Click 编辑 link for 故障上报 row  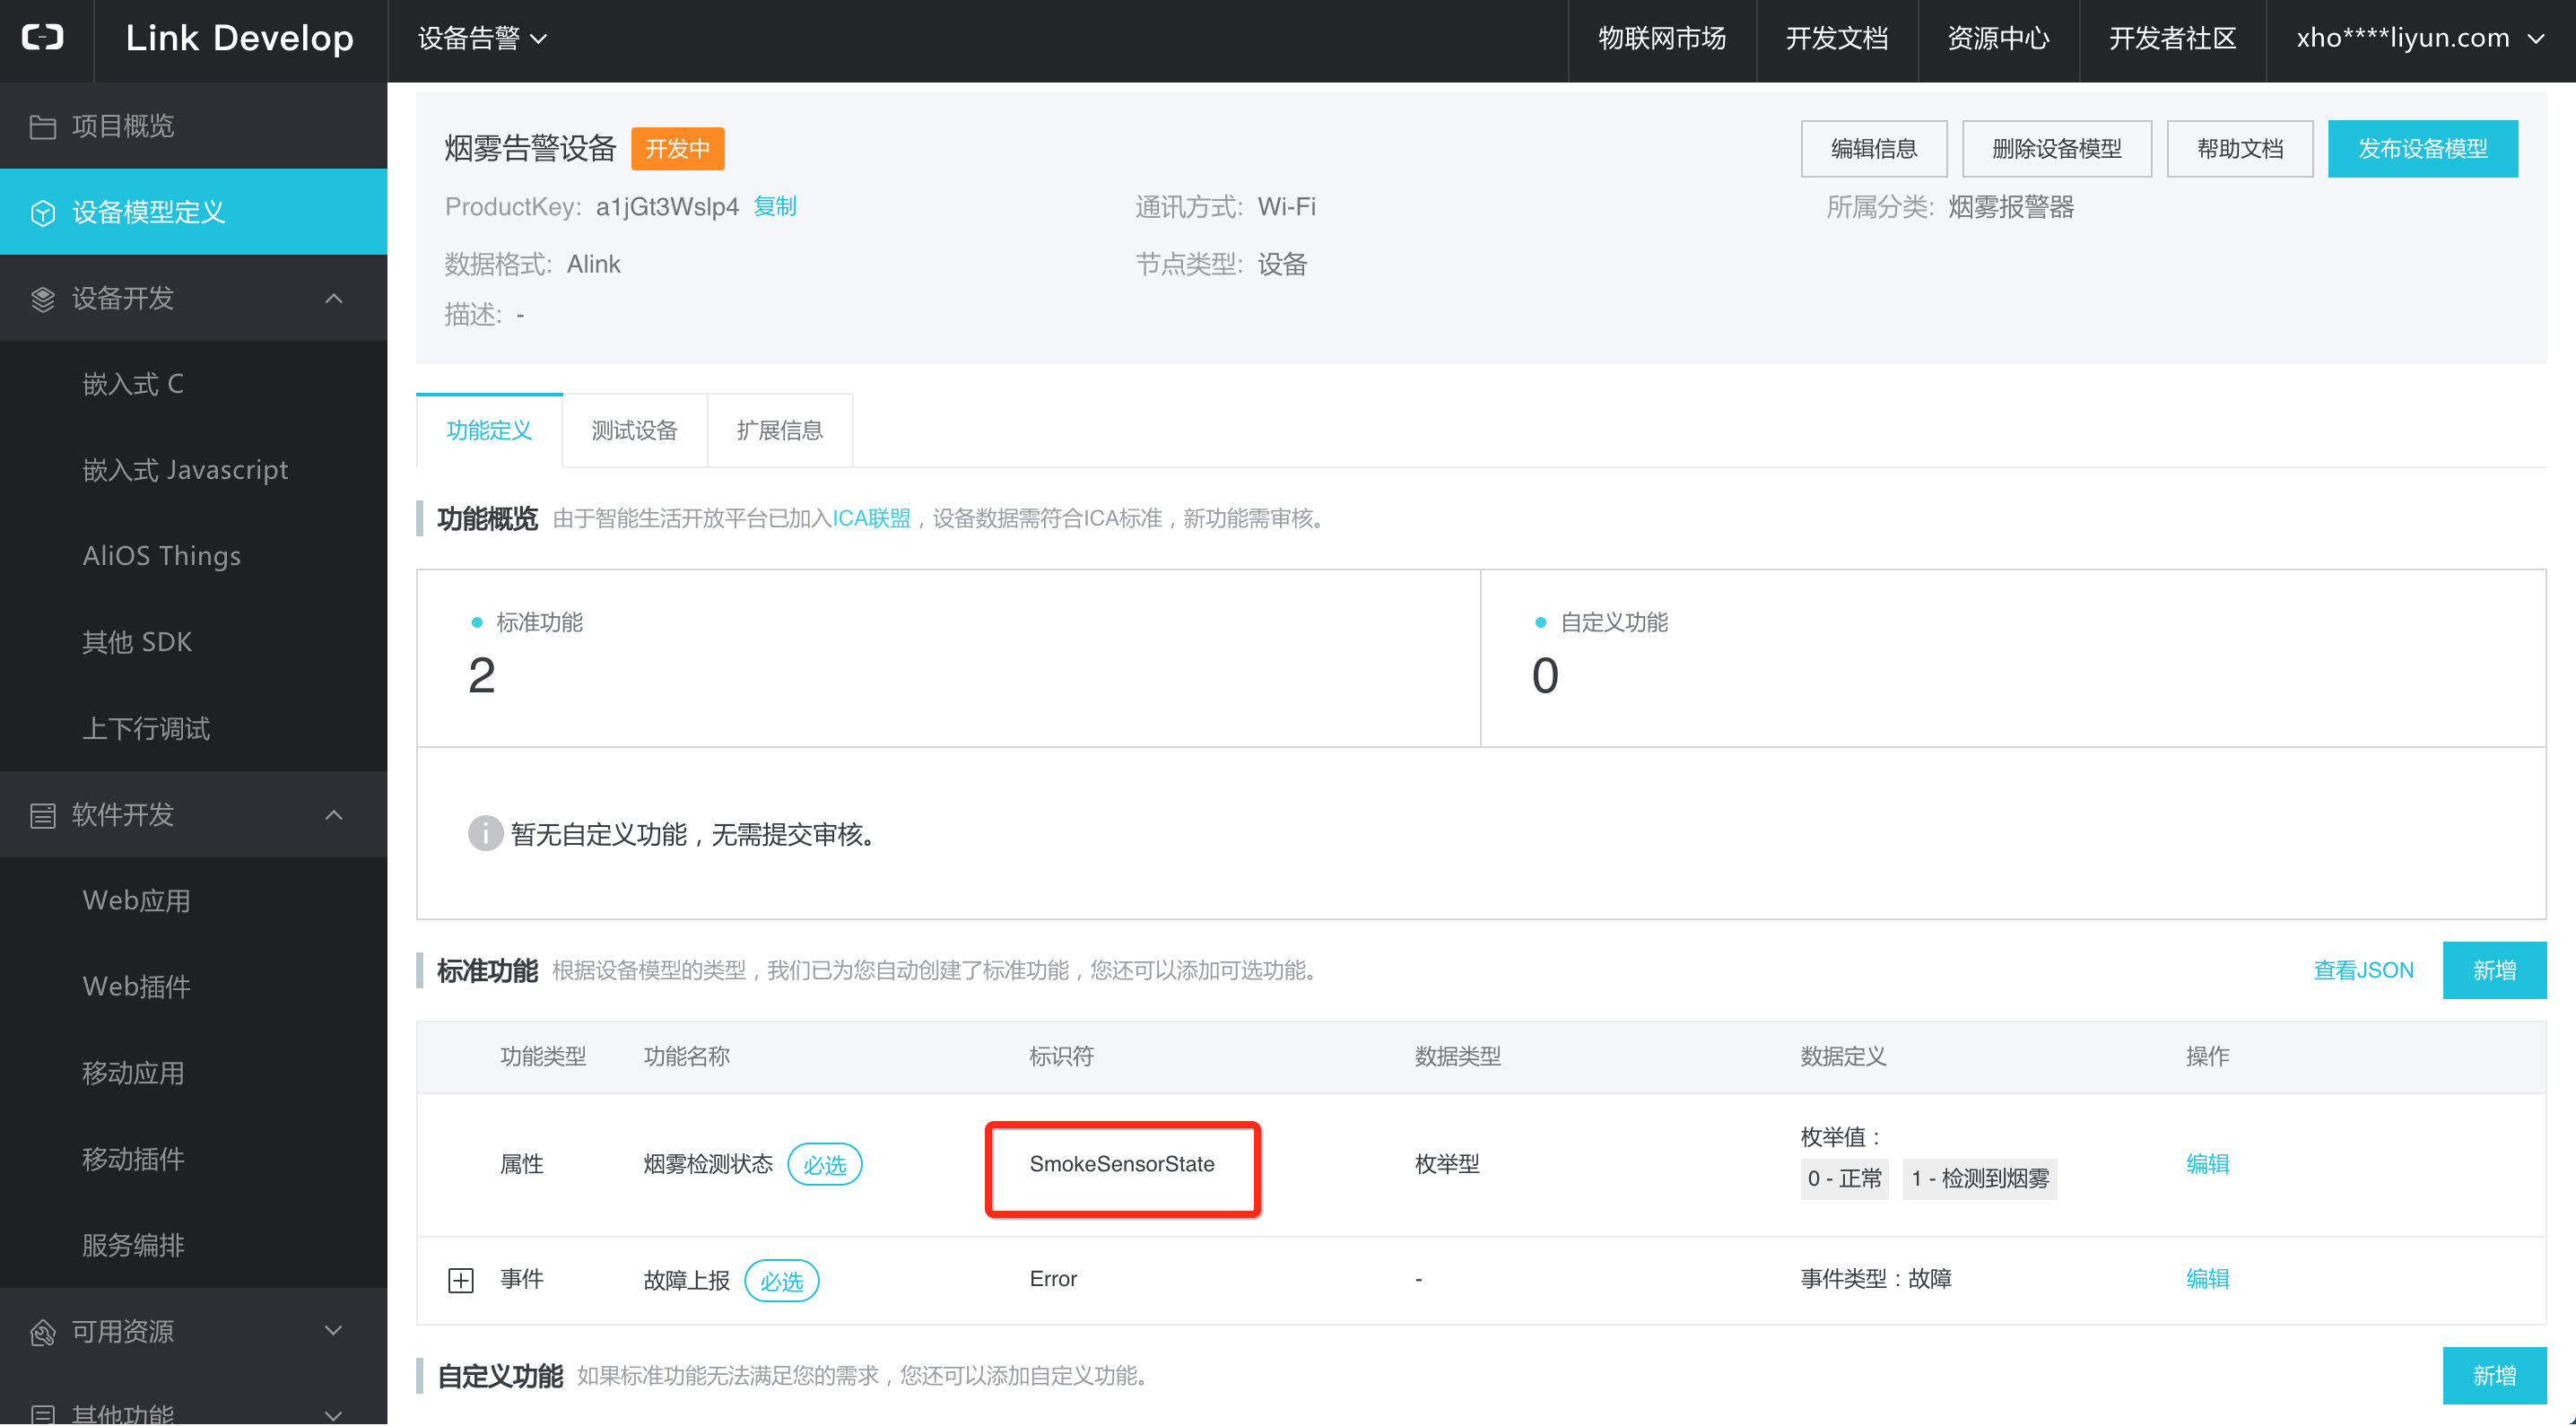[x=2207, y=1278]
